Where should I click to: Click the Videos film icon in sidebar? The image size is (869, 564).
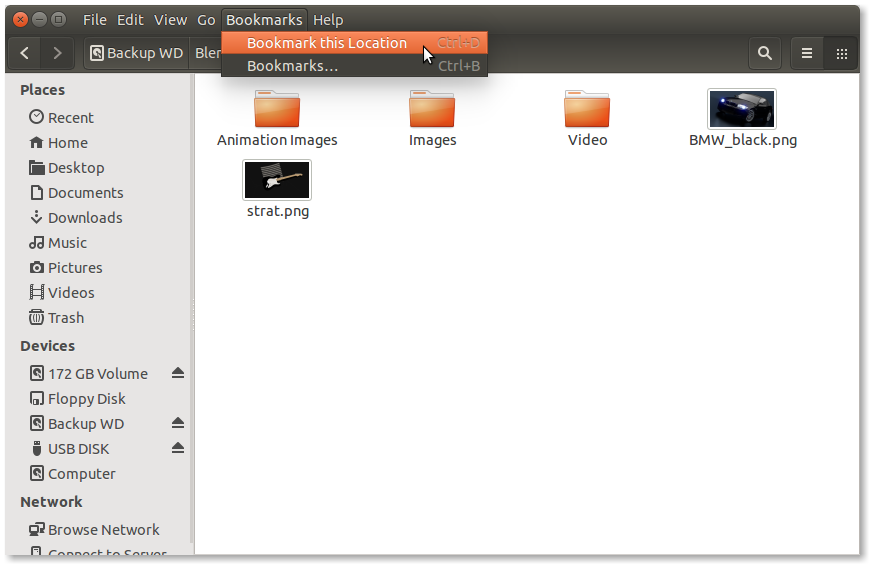coord(37,292)
